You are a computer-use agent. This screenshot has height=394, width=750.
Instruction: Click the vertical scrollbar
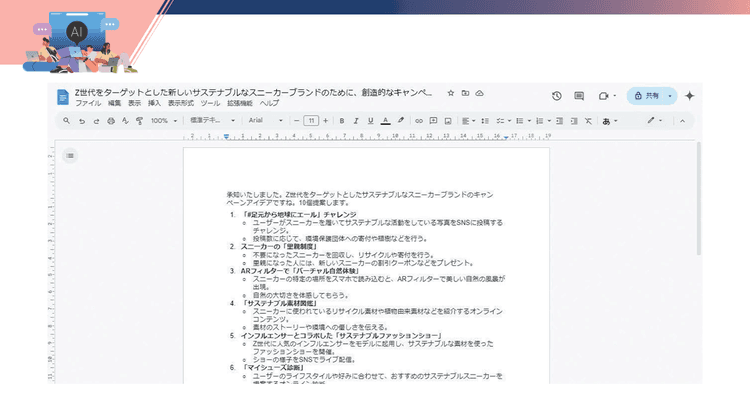pyautogui.click(x=698, y=198)
